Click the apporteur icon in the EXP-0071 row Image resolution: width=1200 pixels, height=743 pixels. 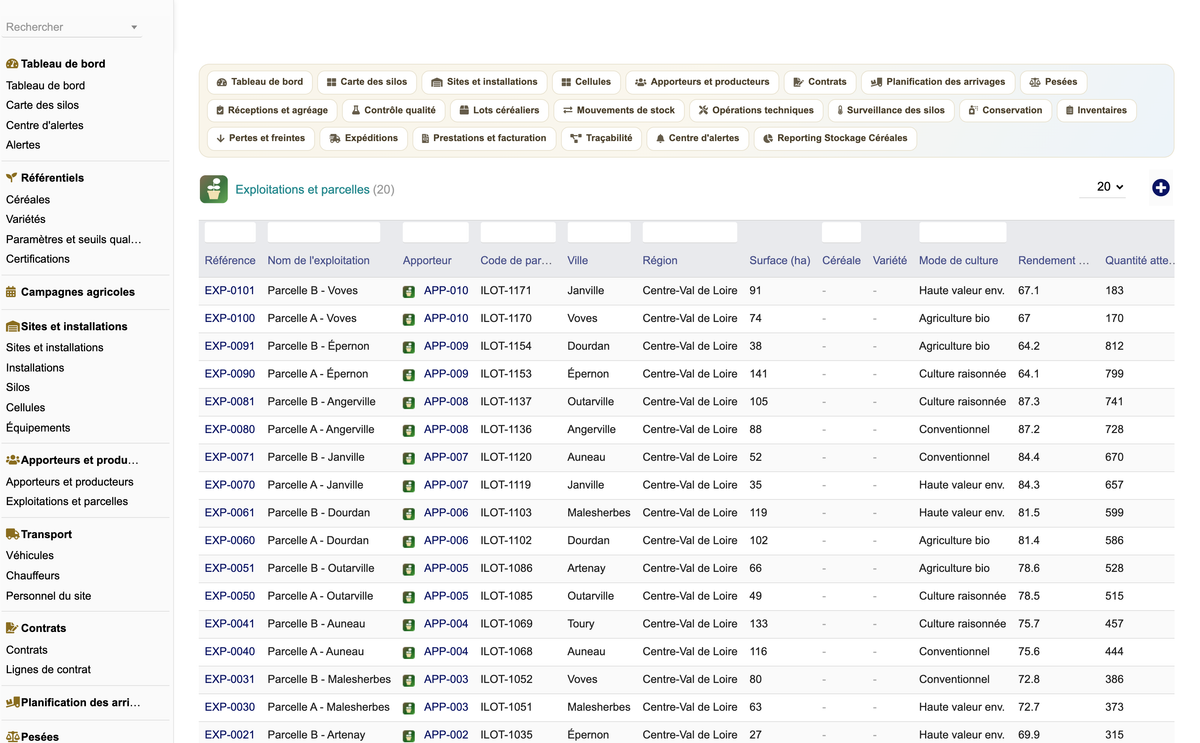pyautogui.click(x=409, y=458)
